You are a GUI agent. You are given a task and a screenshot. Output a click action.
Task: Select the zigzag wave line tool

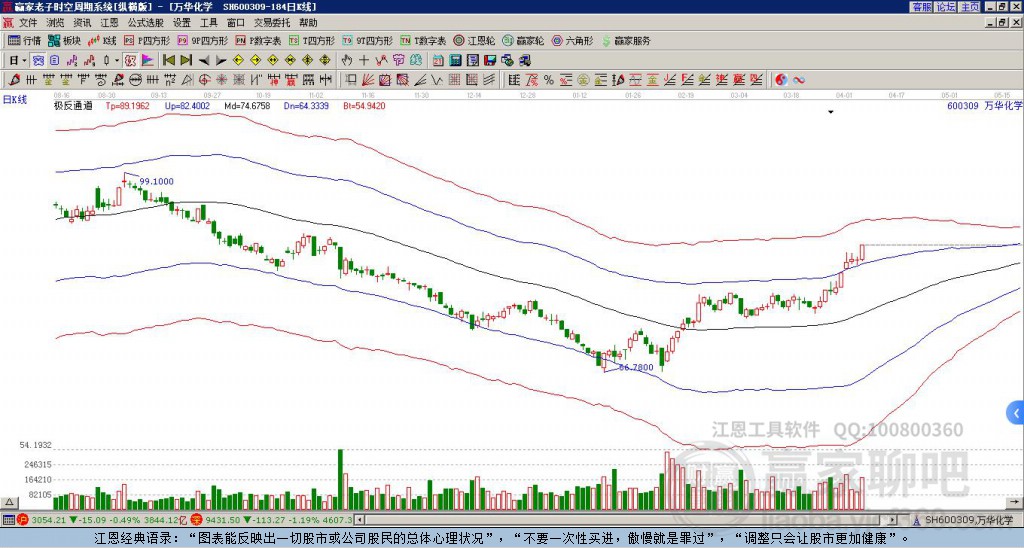coord(437,80)
